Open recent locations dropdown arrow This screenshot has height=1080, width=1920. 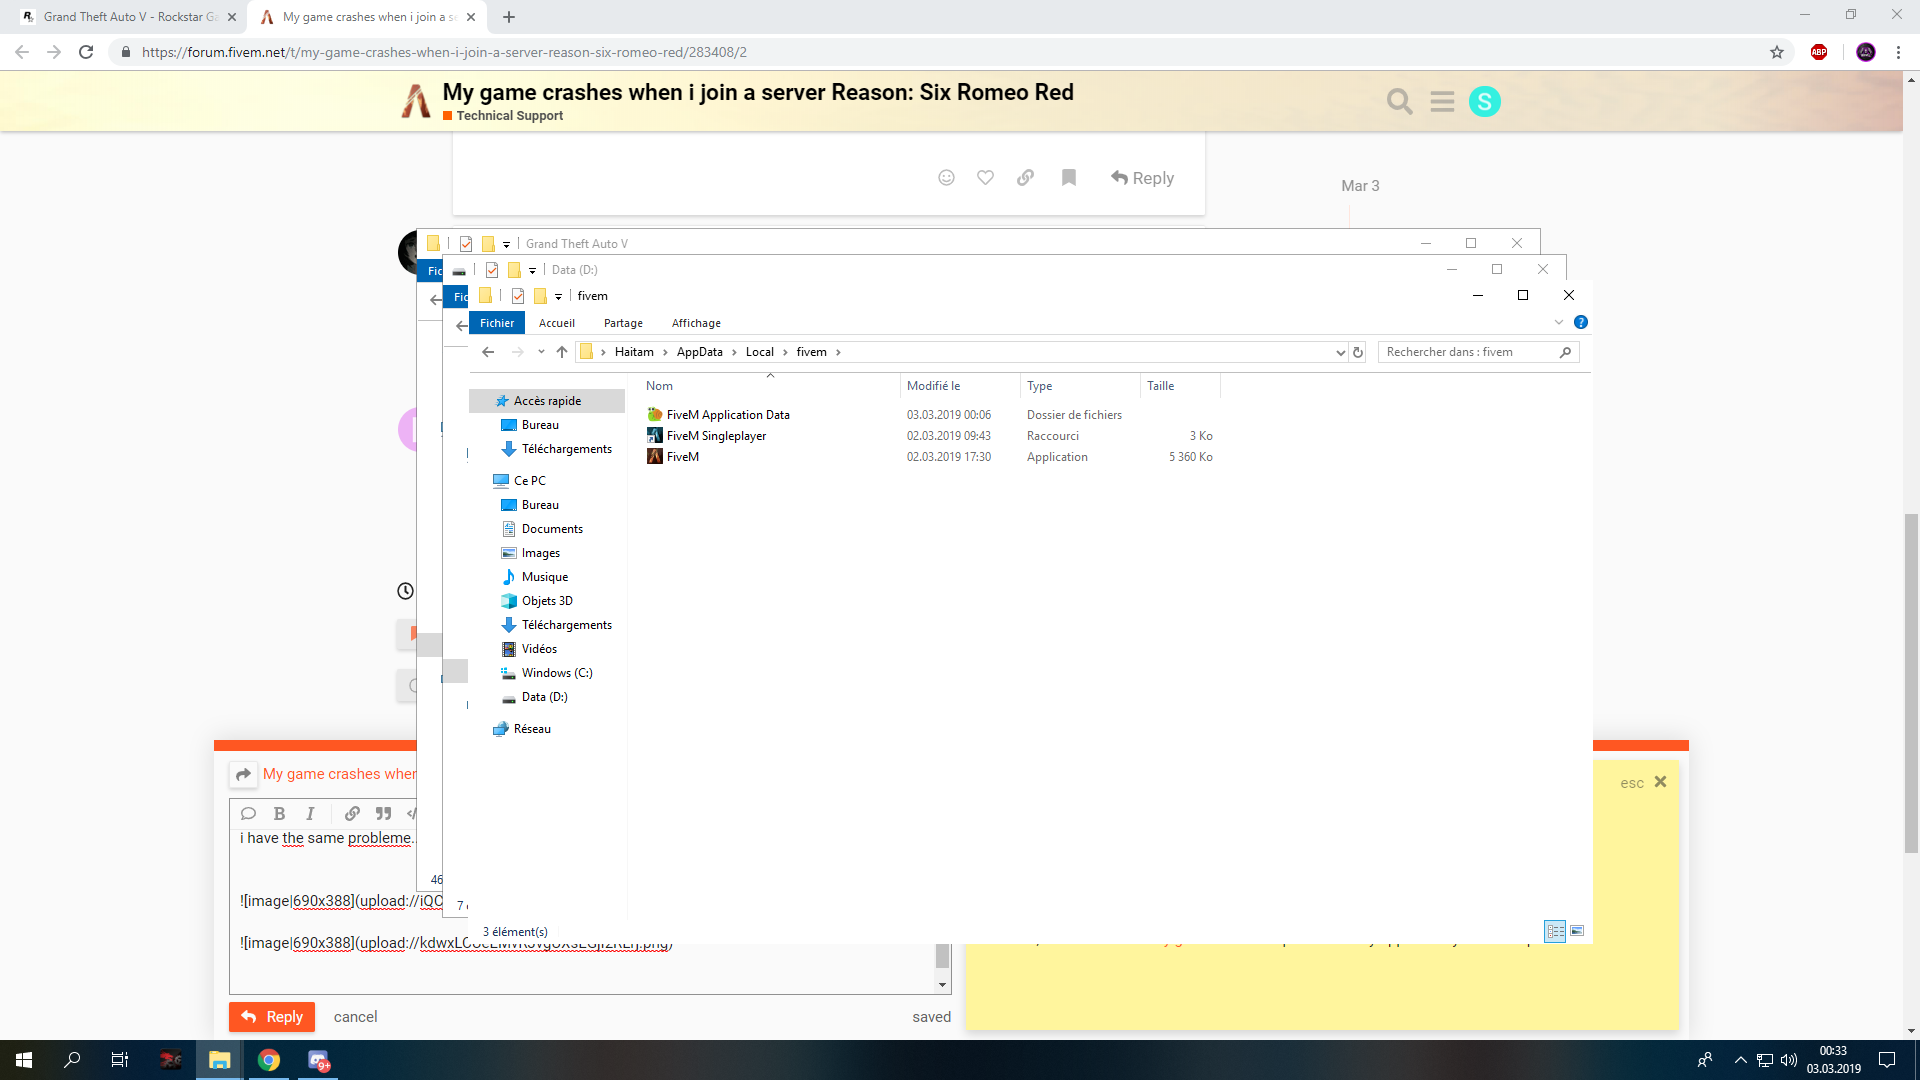pyautogui.click(x=541, y=352)
